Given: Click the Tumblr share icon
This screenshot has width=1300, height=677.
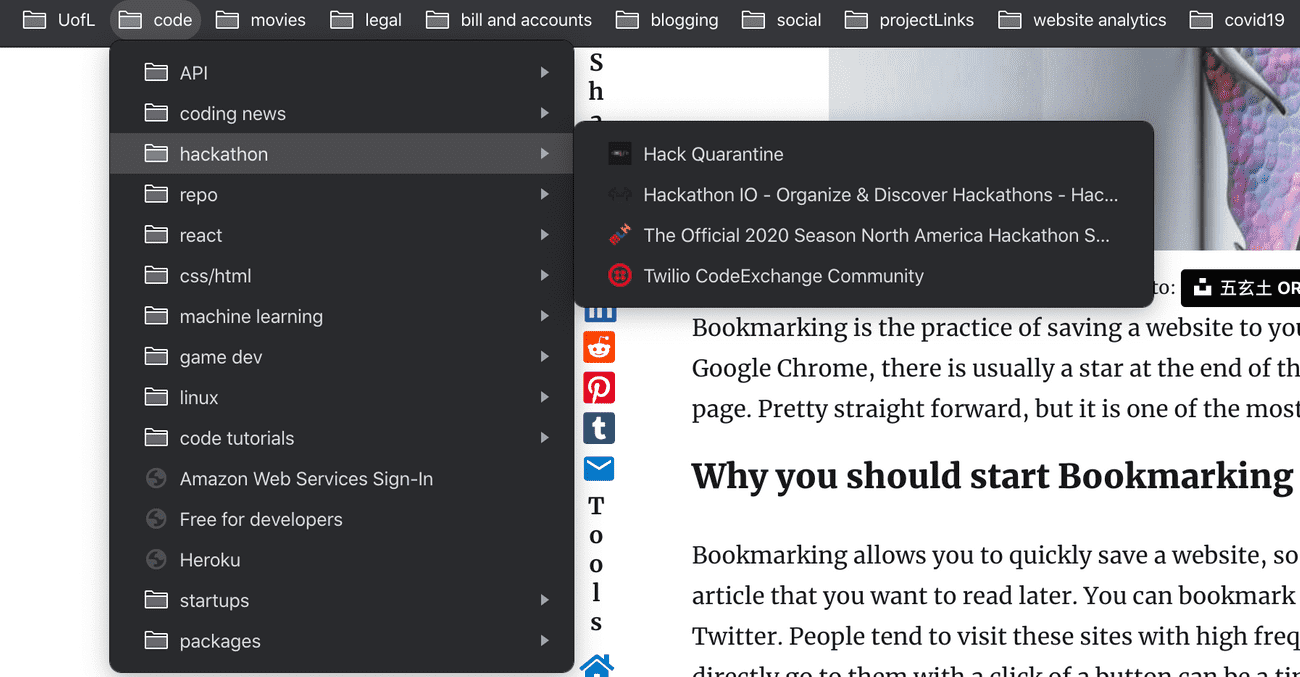Looking at the screenshot, I should coord(599,427).
